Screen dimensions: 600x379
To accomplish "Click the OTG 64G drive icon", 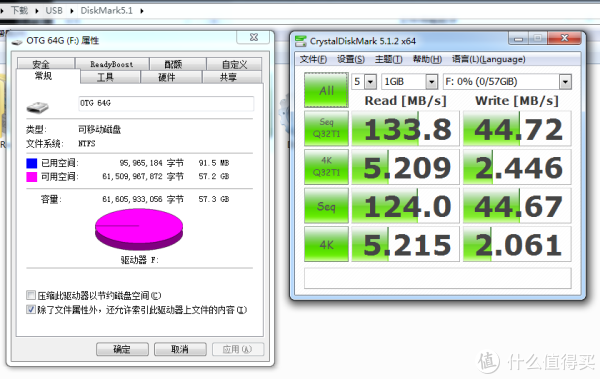I will (38, 107).
